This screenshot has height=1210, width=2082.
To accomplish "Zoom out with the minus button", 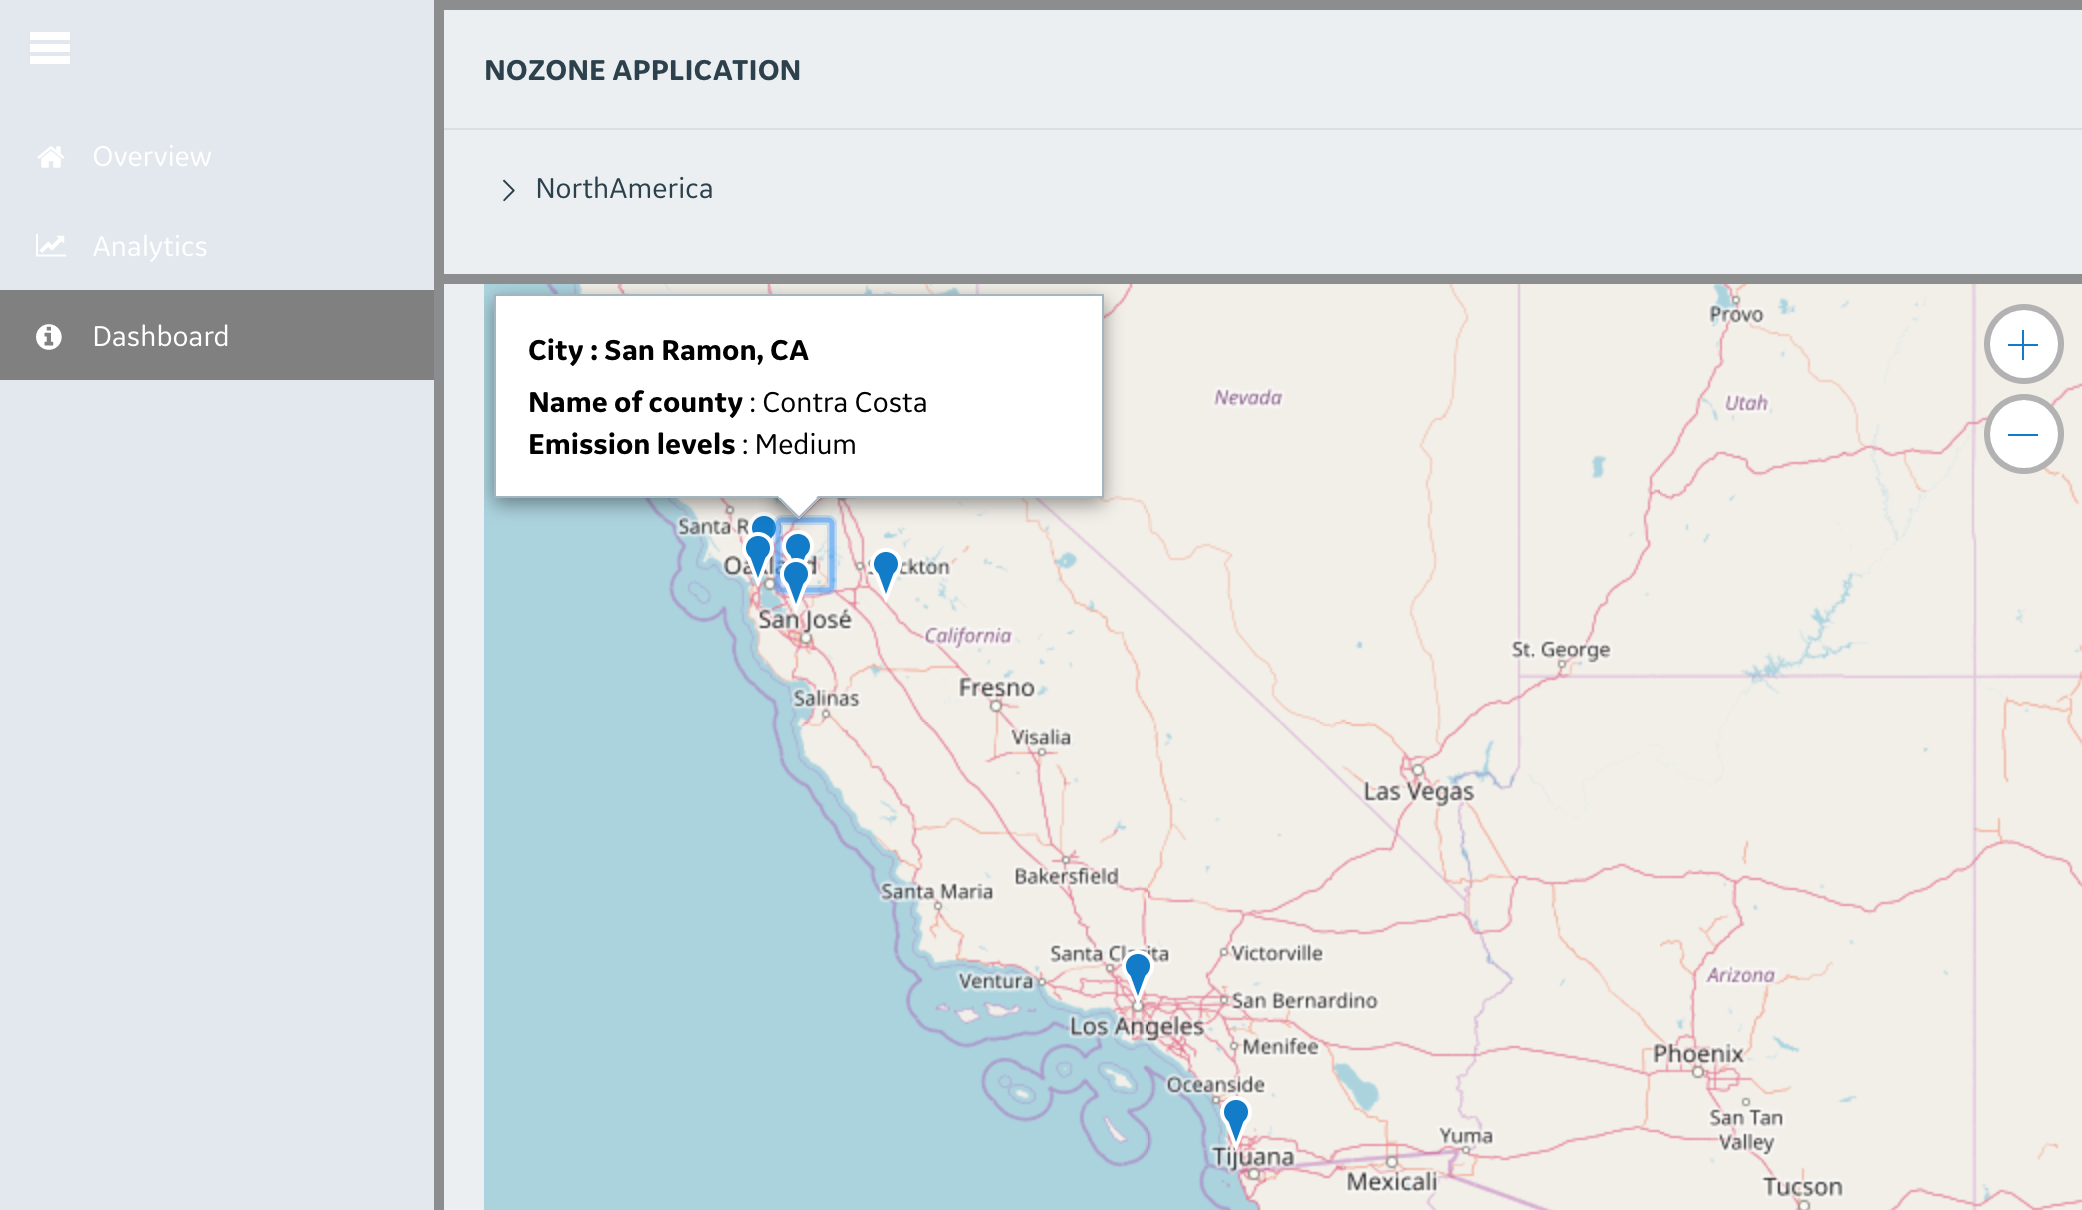I will (2022, 435).
